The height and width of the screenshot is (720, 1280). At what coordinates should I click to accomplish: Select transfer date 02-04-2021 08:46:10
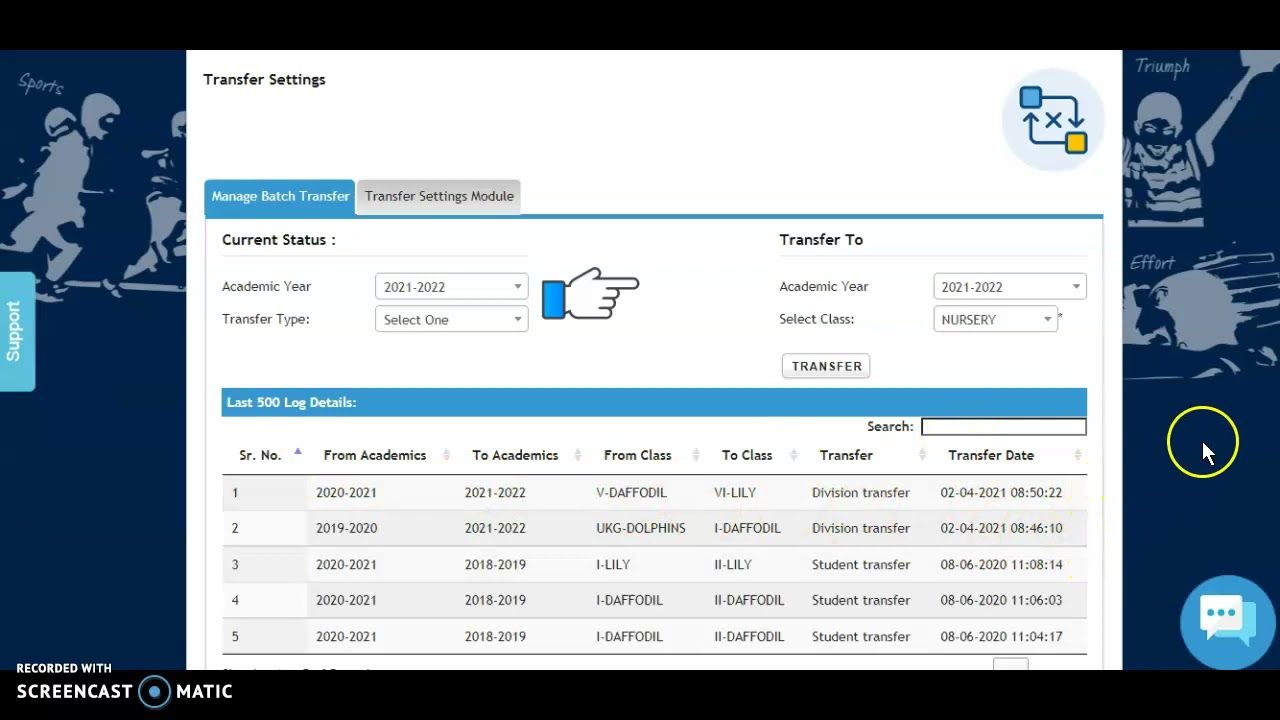1001,528
